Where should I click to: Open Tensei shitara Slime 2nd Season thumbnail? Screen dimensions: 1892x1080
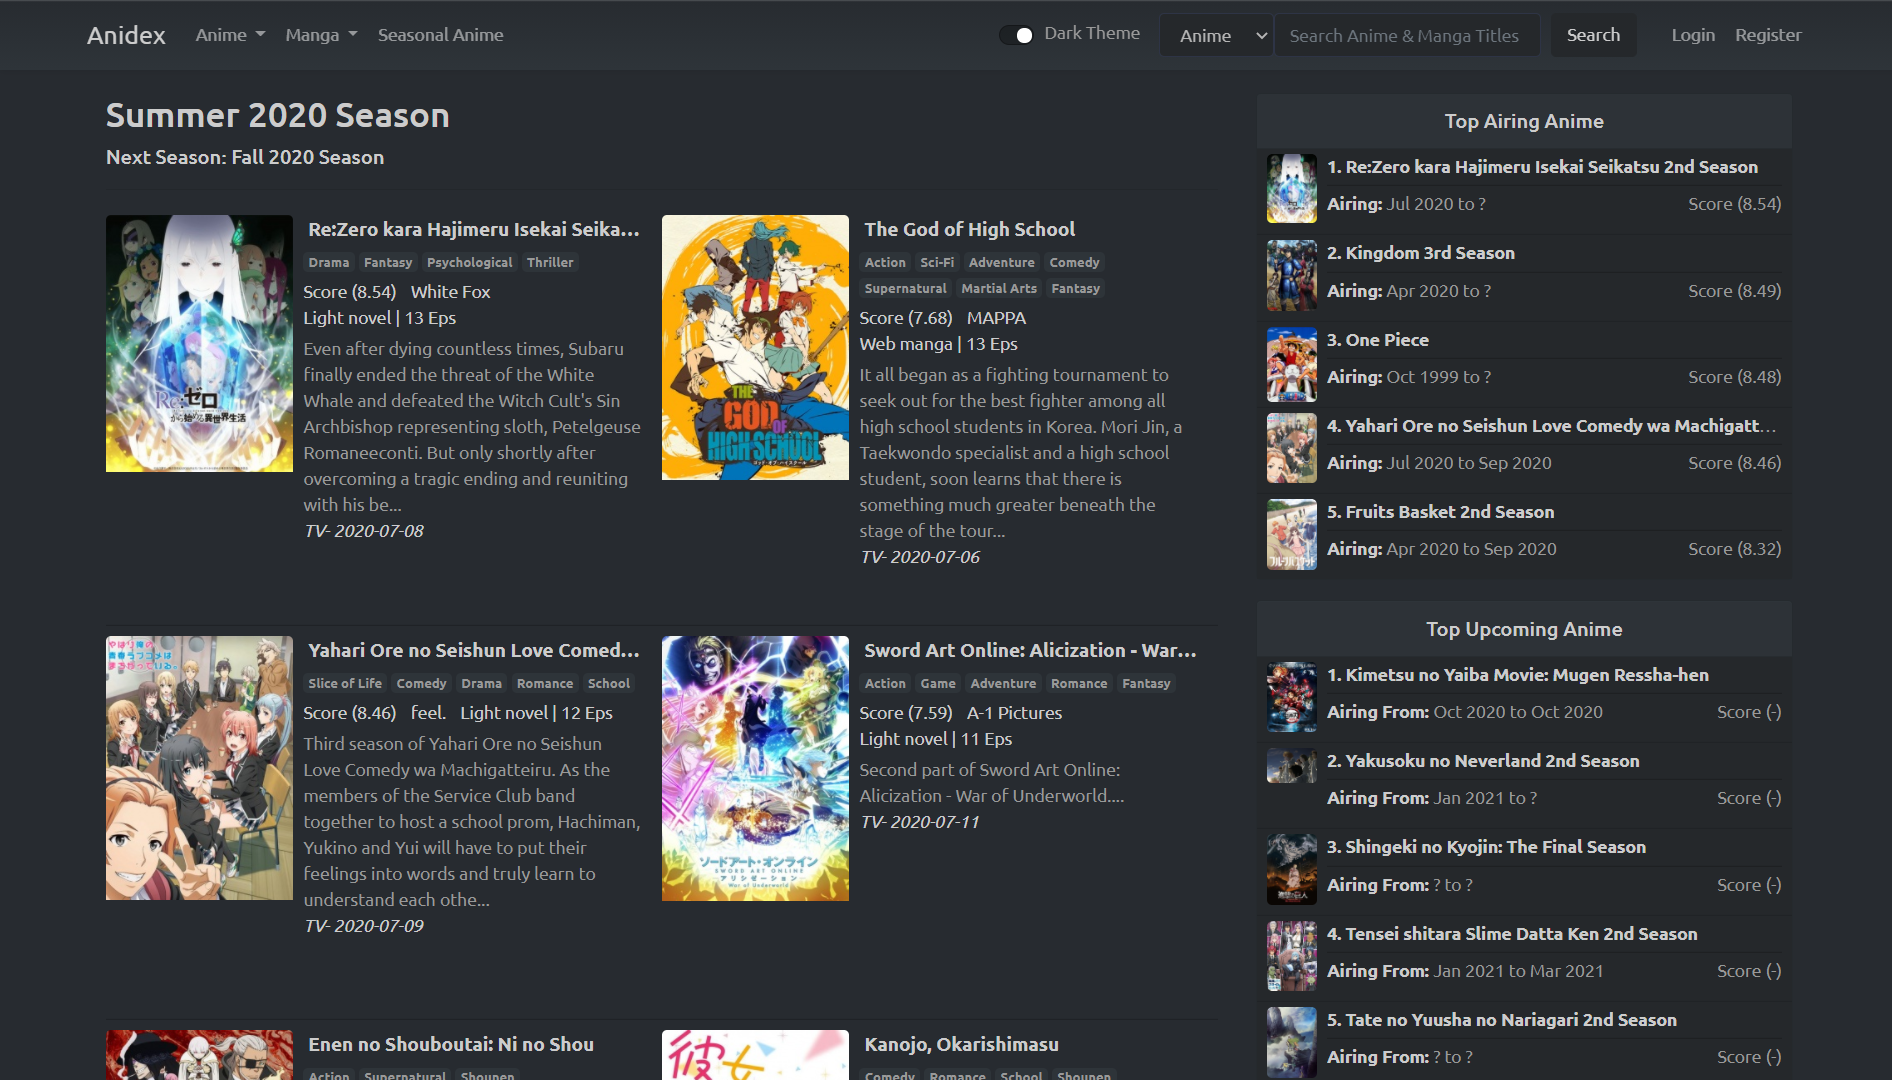coord(1292,956)
